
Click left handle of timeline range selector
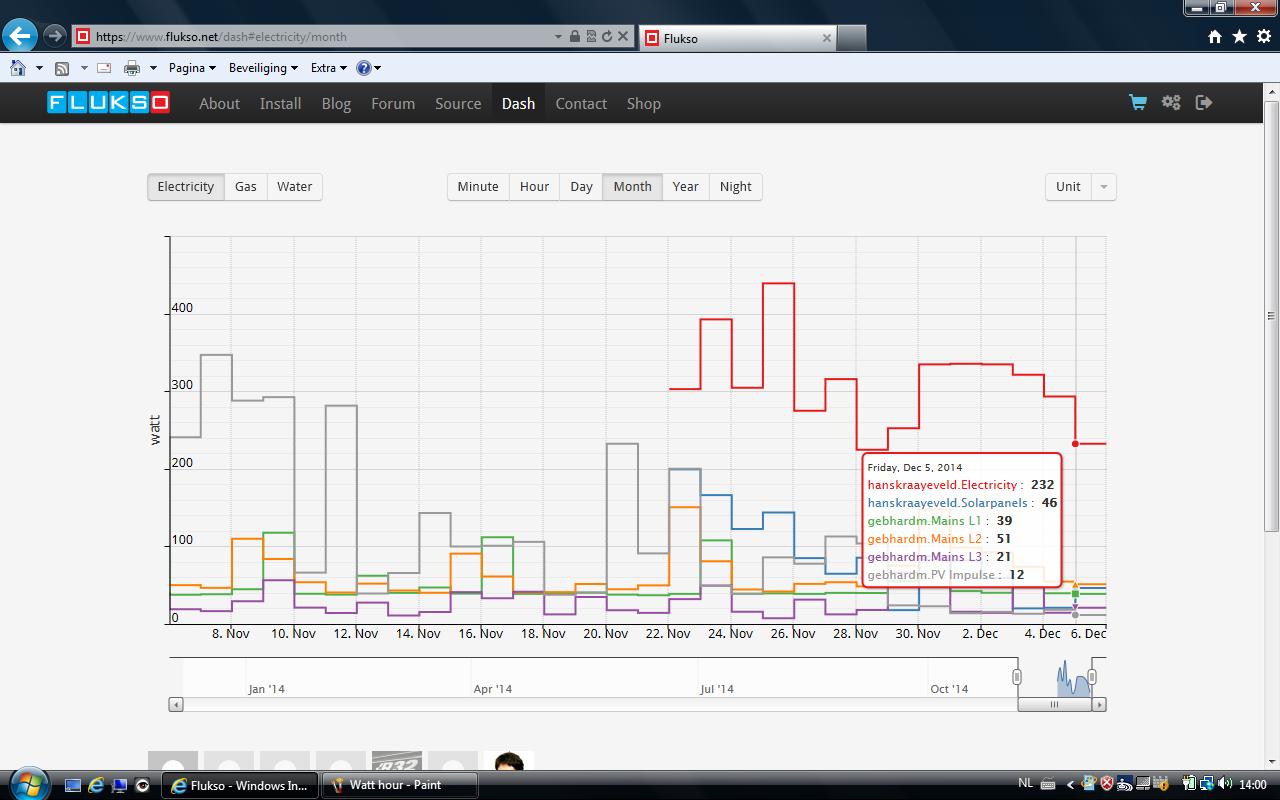pyautogui.click(x=1017, y=677)
